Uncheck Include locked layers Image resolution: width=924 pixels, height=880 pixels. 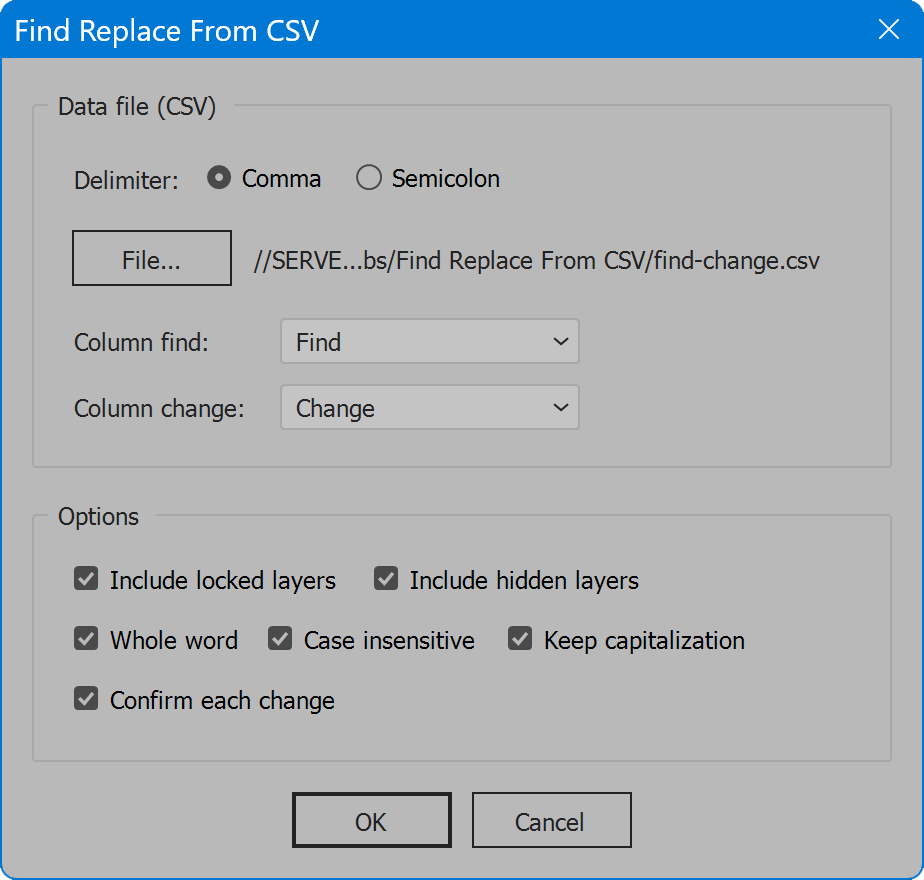tap(86, 579)
